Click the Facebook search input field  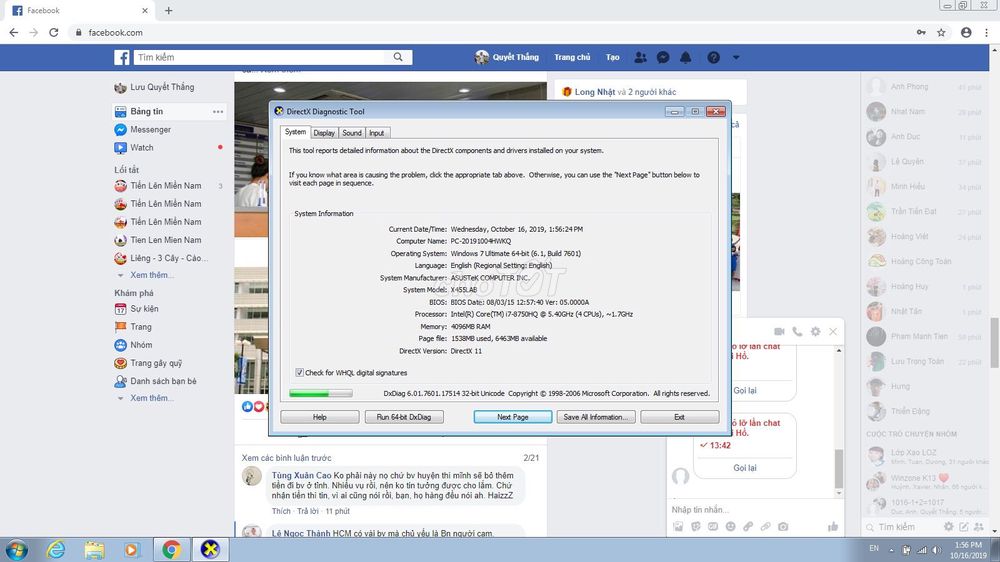[x=261, y=57]
